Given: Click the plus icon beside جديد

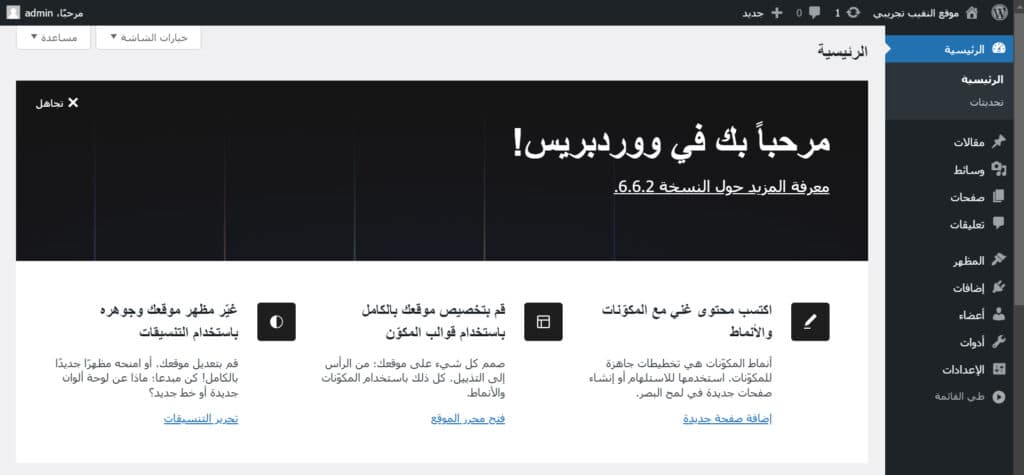Looking at the screenshot, I should tap(776, 12).
